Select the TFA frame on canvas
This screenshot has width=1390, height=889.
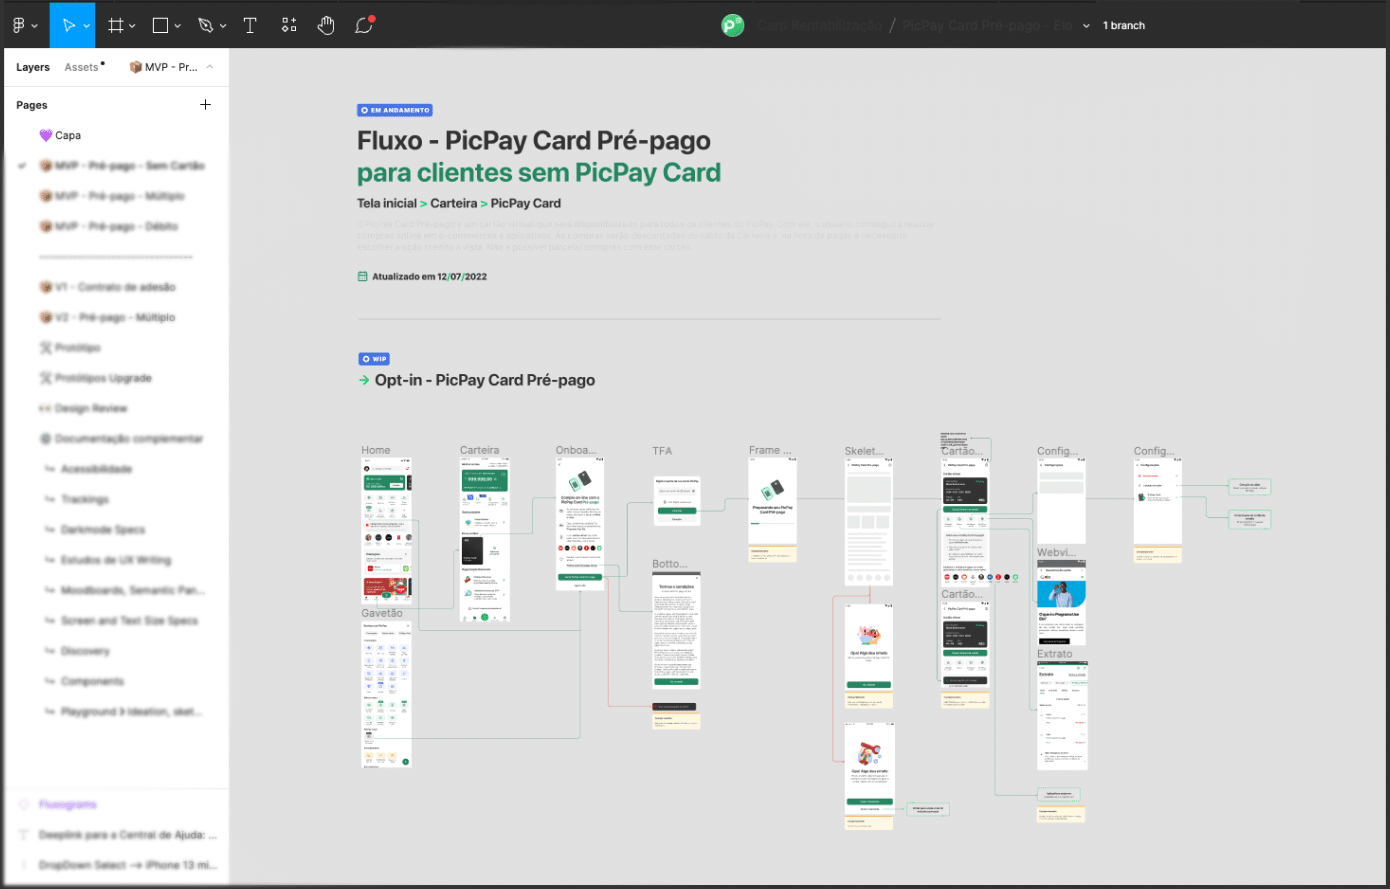(677, 500)
